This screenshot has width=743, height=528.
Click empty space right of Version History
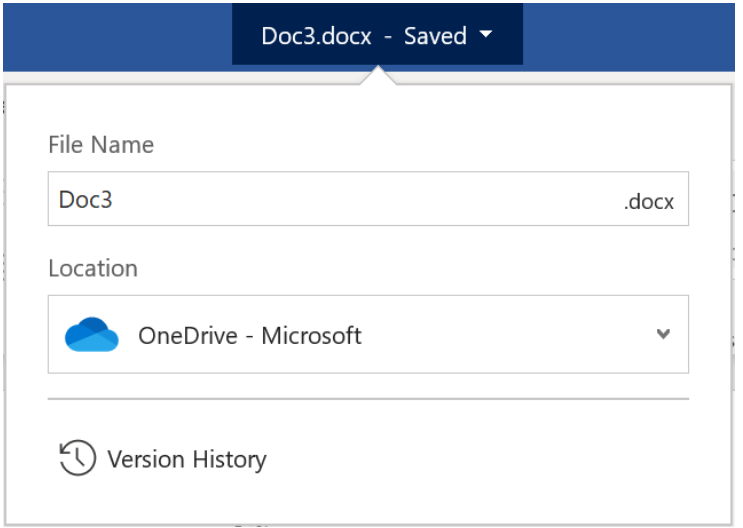[x=480, y=460]
